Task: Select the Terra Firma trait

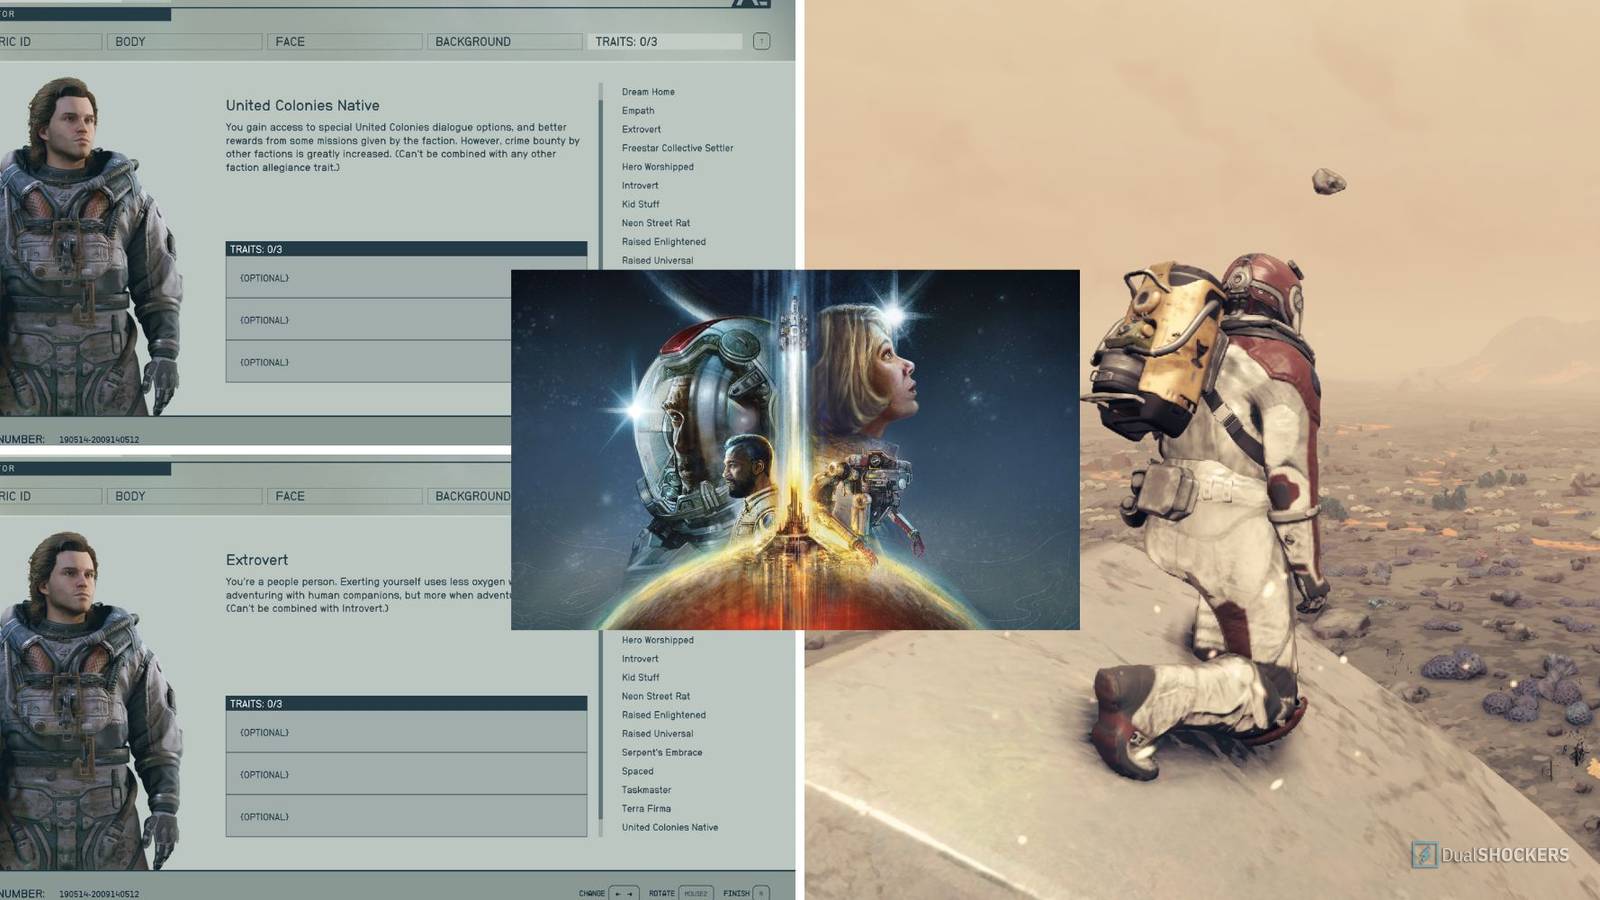Action: pos(646,809)
